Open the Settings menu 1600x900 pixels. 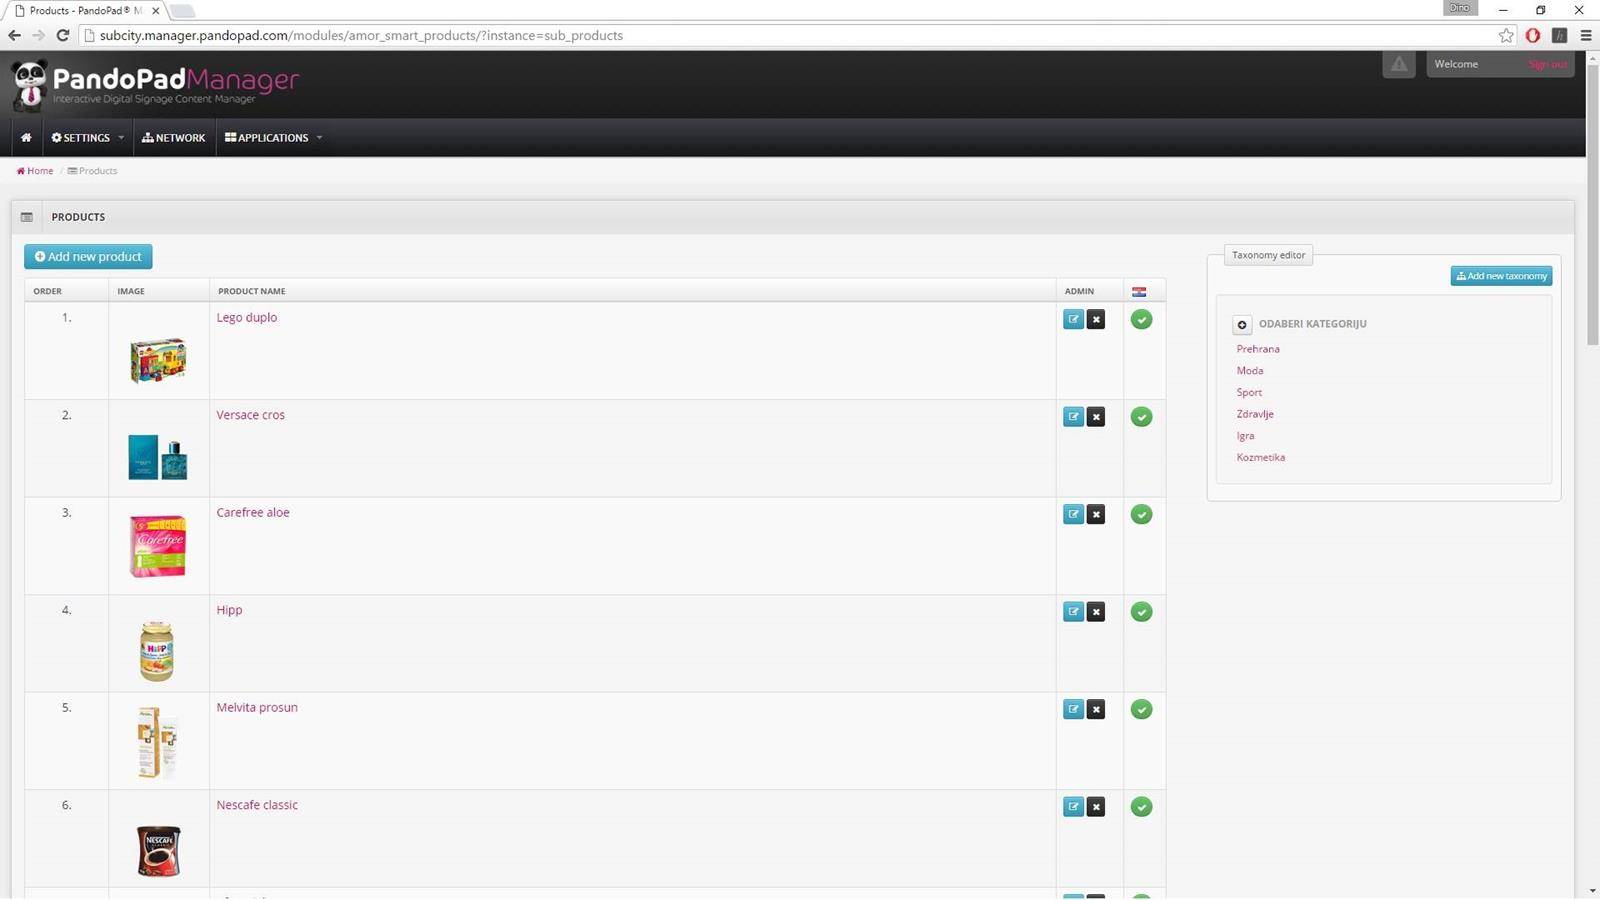coord(81,138)
